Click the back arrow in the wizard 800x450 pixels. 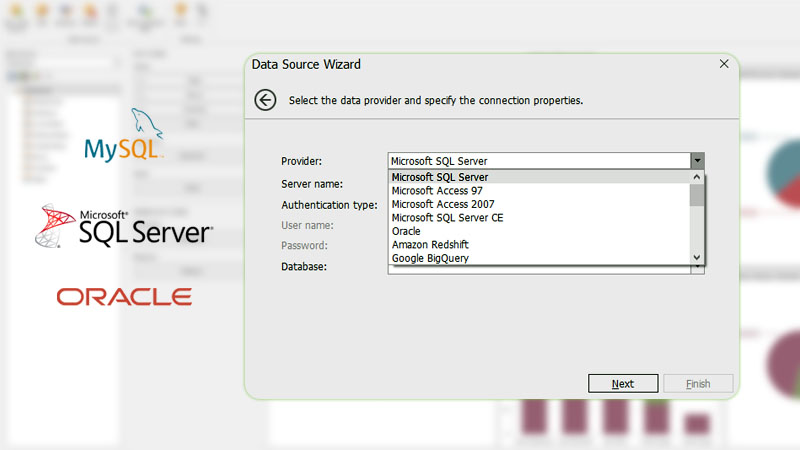265,100
